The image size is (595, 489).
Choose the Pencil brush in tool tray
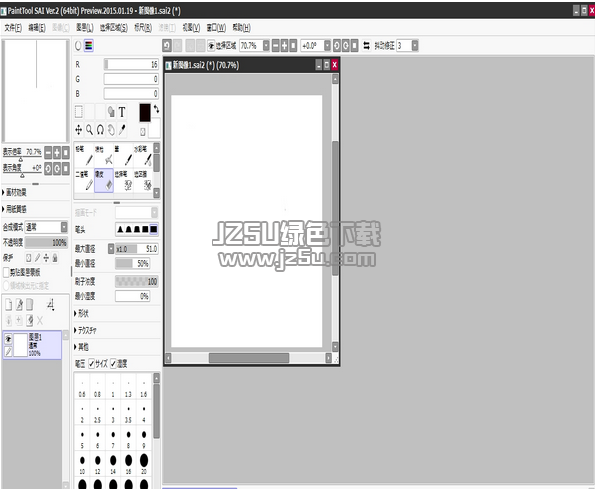[84, 156]
